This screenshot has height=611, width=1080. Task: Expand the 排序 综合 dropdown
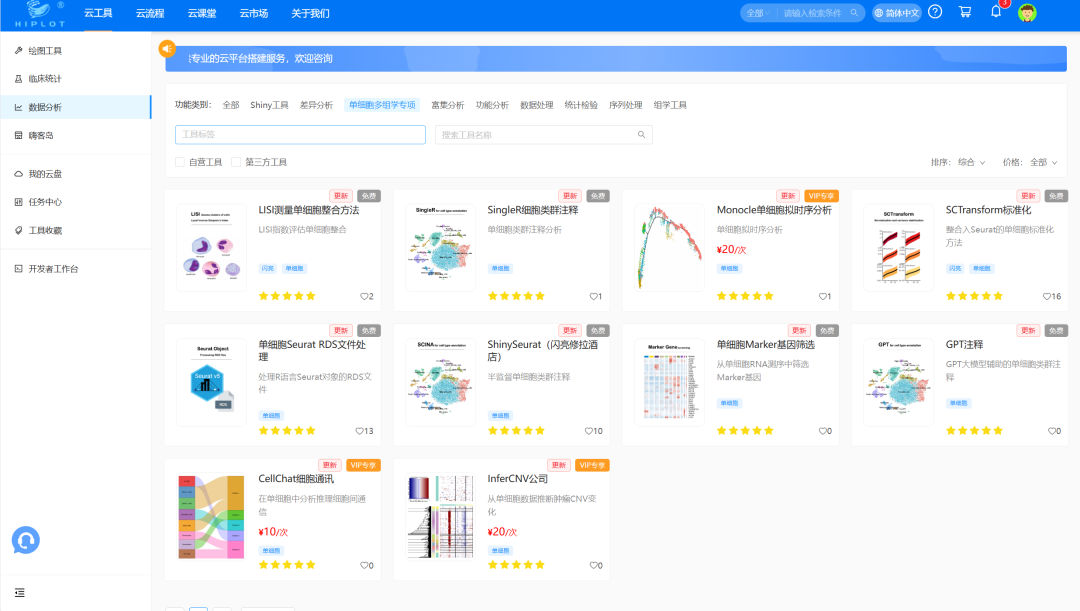click(958, 162)
